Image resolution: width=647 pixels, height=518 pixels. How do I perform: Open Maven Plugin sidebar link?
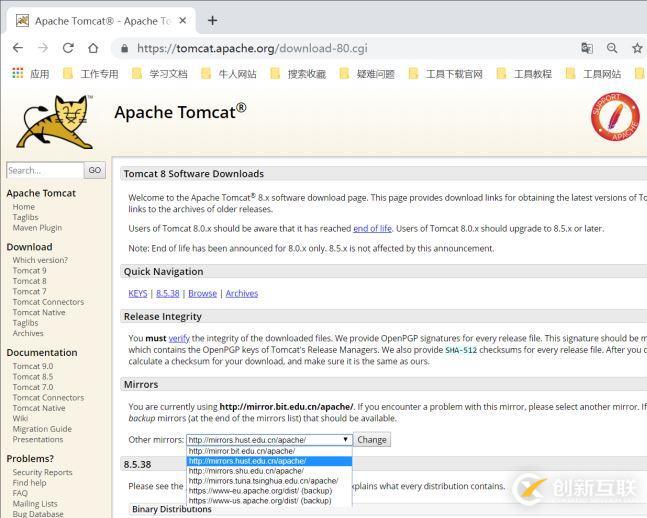pos(37,228)
